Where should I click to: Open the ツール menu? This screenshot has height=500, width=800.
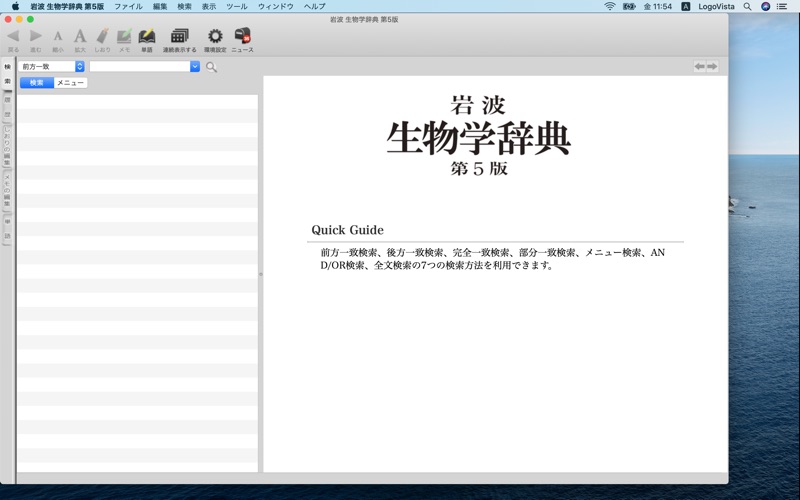pos(237,6)
